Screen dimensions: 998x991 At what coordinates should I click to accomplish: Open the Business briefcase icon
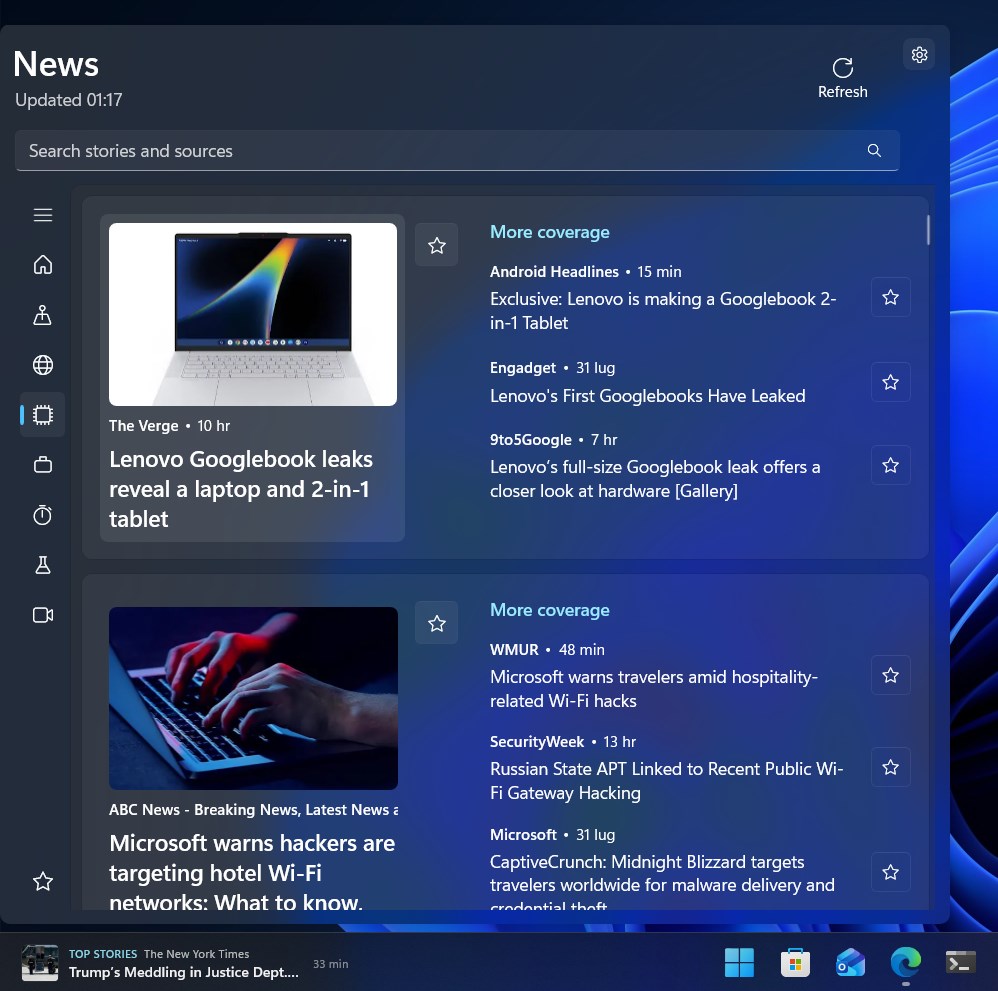pyautogui.click(x=43, y=465)
